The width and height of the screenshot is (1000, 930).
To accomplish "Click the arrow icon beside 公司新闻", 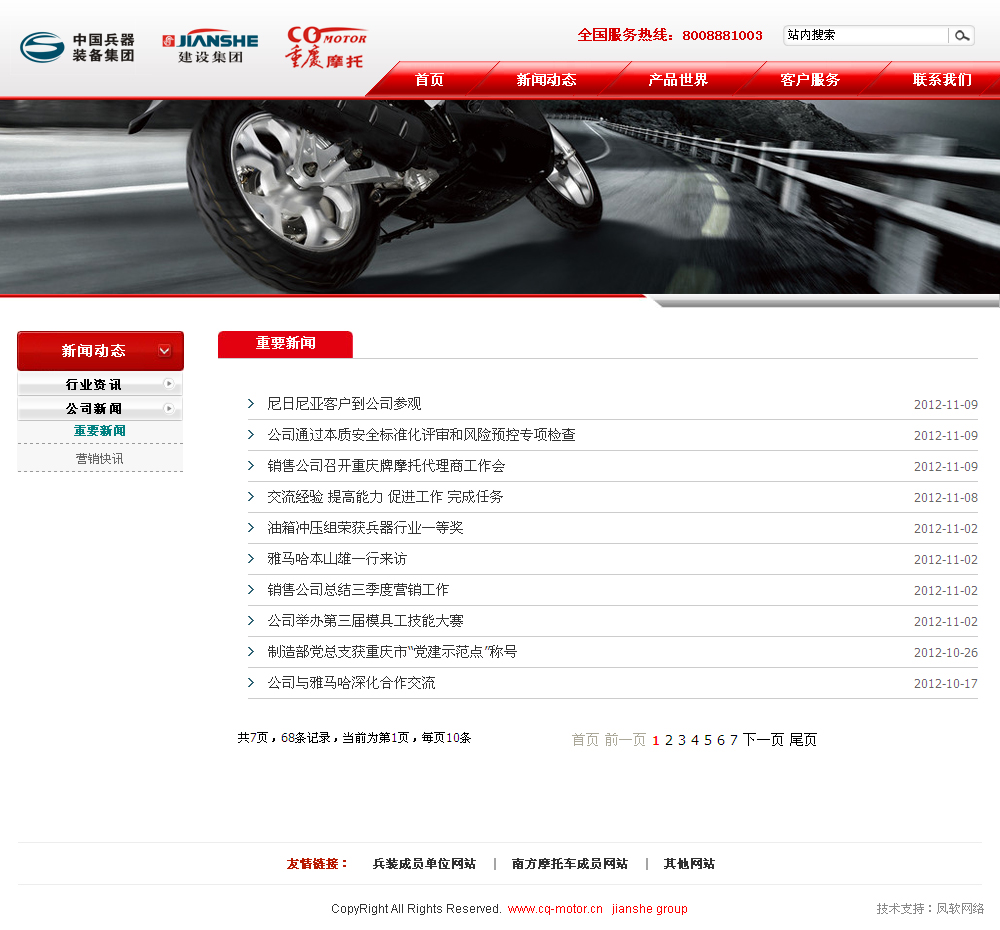I will pos(169,408).
